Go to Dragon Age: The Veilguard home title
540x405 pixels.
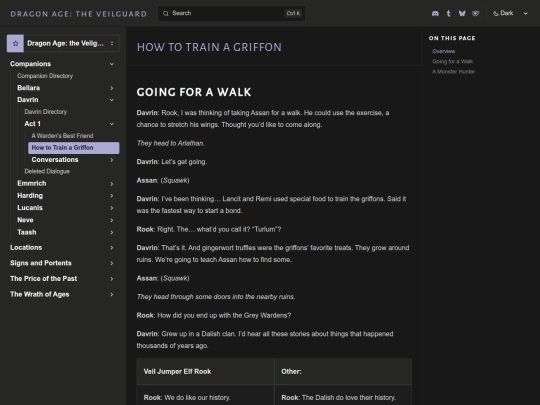point(79,14)
